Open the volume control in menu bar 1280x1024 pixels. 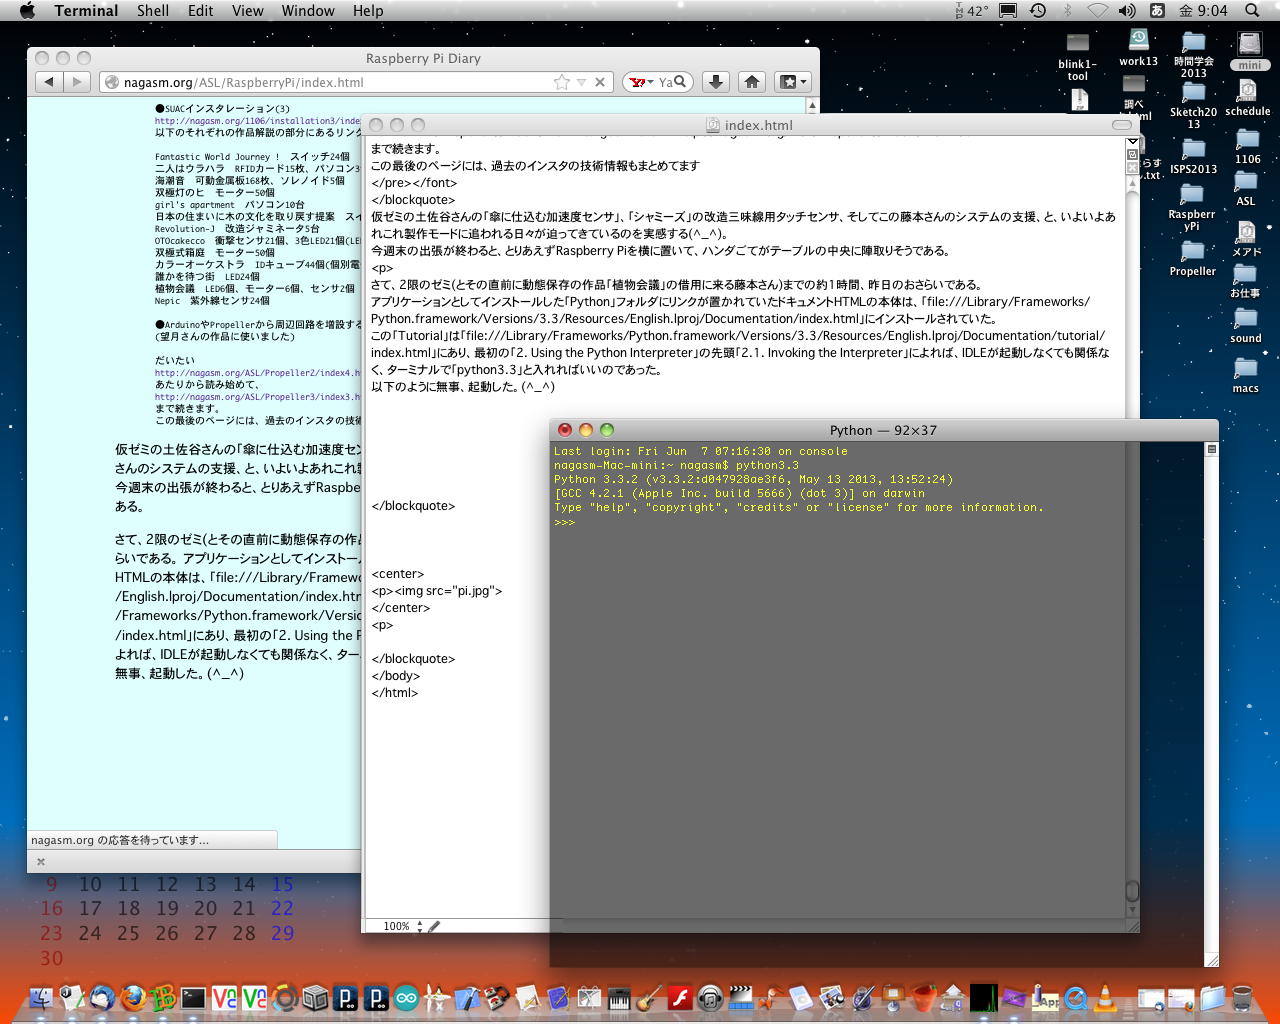pos(1127,11)
